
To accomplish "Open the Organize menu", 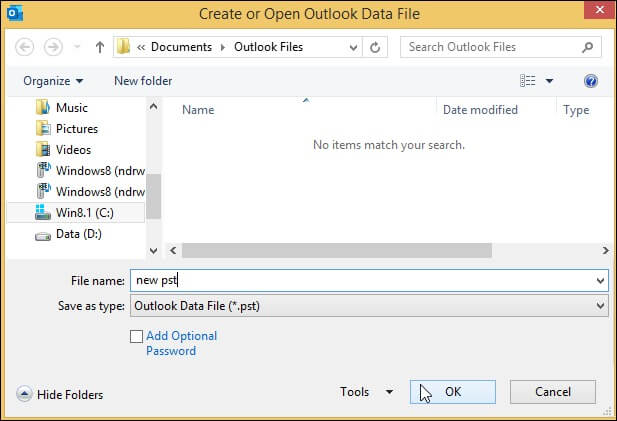I will click(53, 81).
